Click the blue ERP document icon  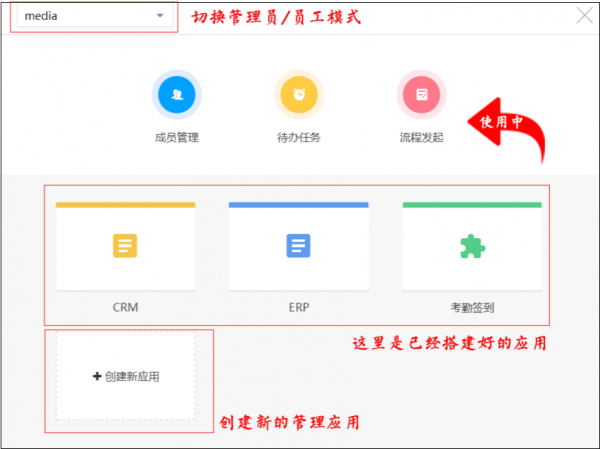[298, 246]
